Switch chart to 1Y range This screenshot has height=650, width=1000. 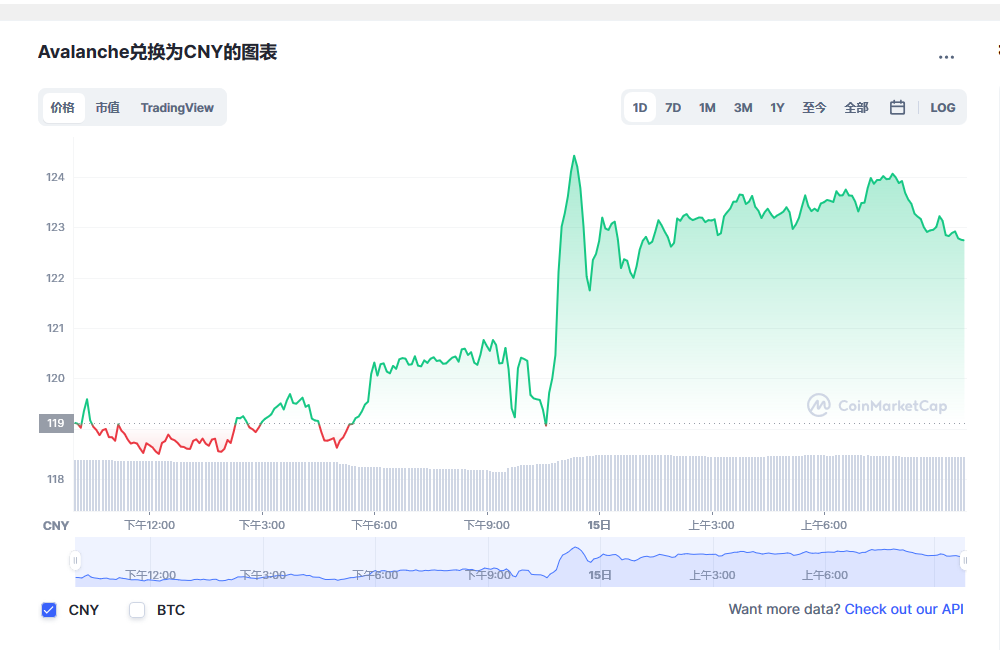pos(777,107)
